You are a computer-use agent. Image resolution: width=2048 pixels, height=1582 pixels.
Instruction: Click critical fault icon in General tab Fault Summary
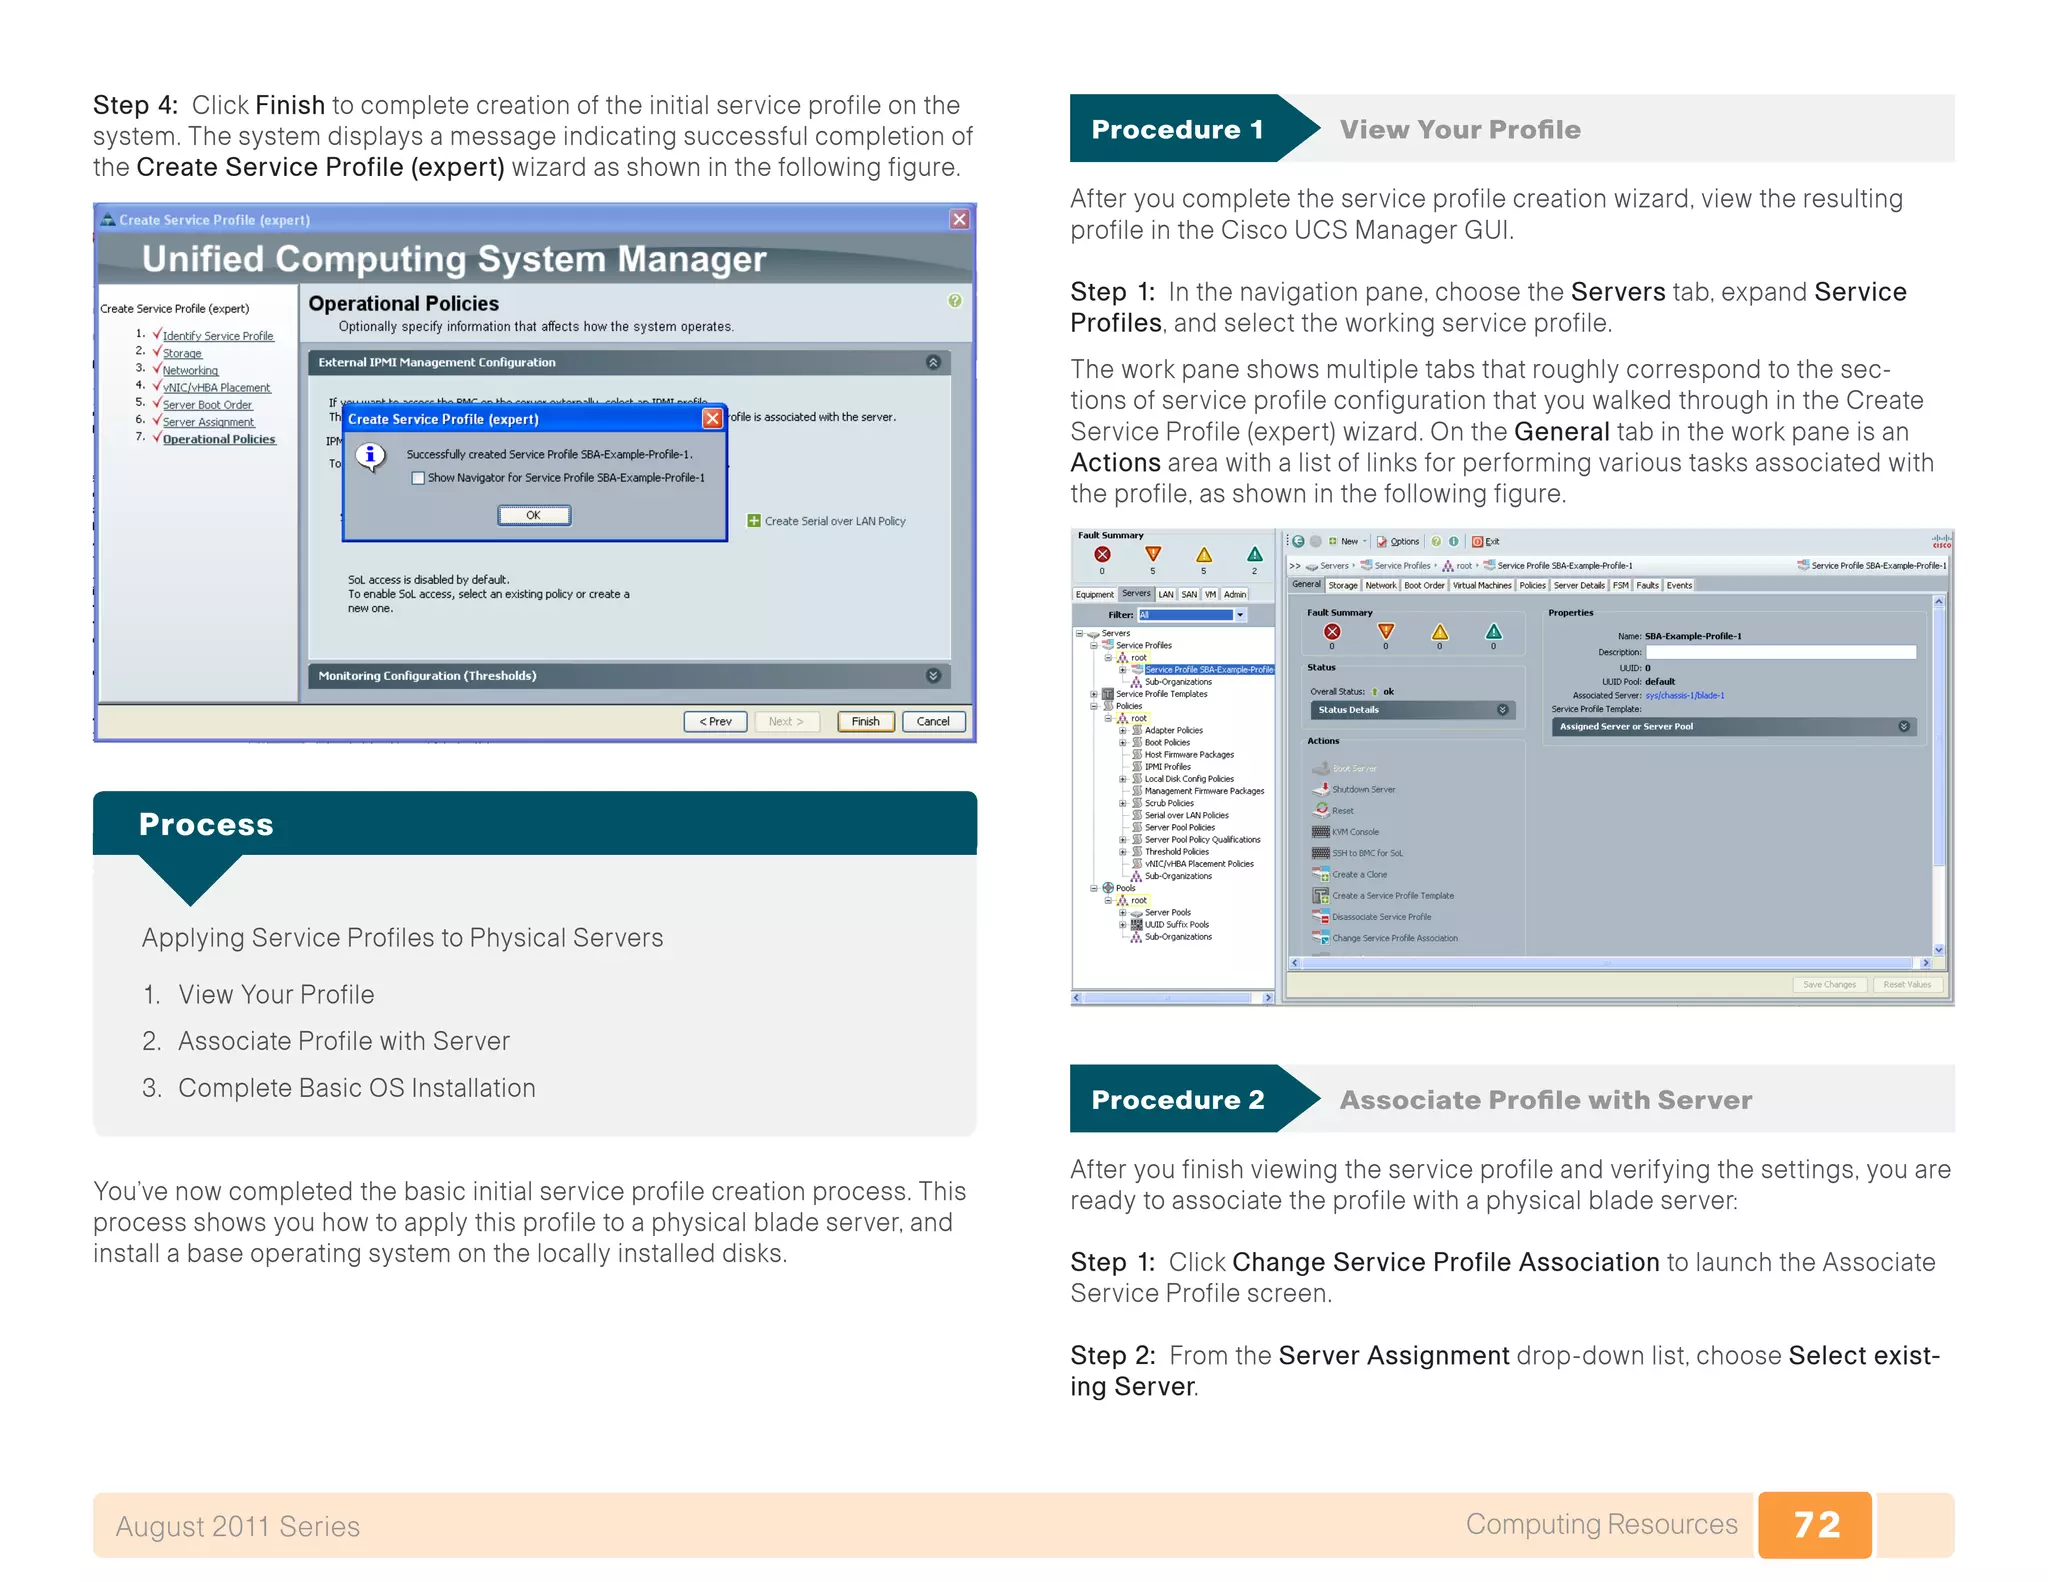click(1332, 631)
